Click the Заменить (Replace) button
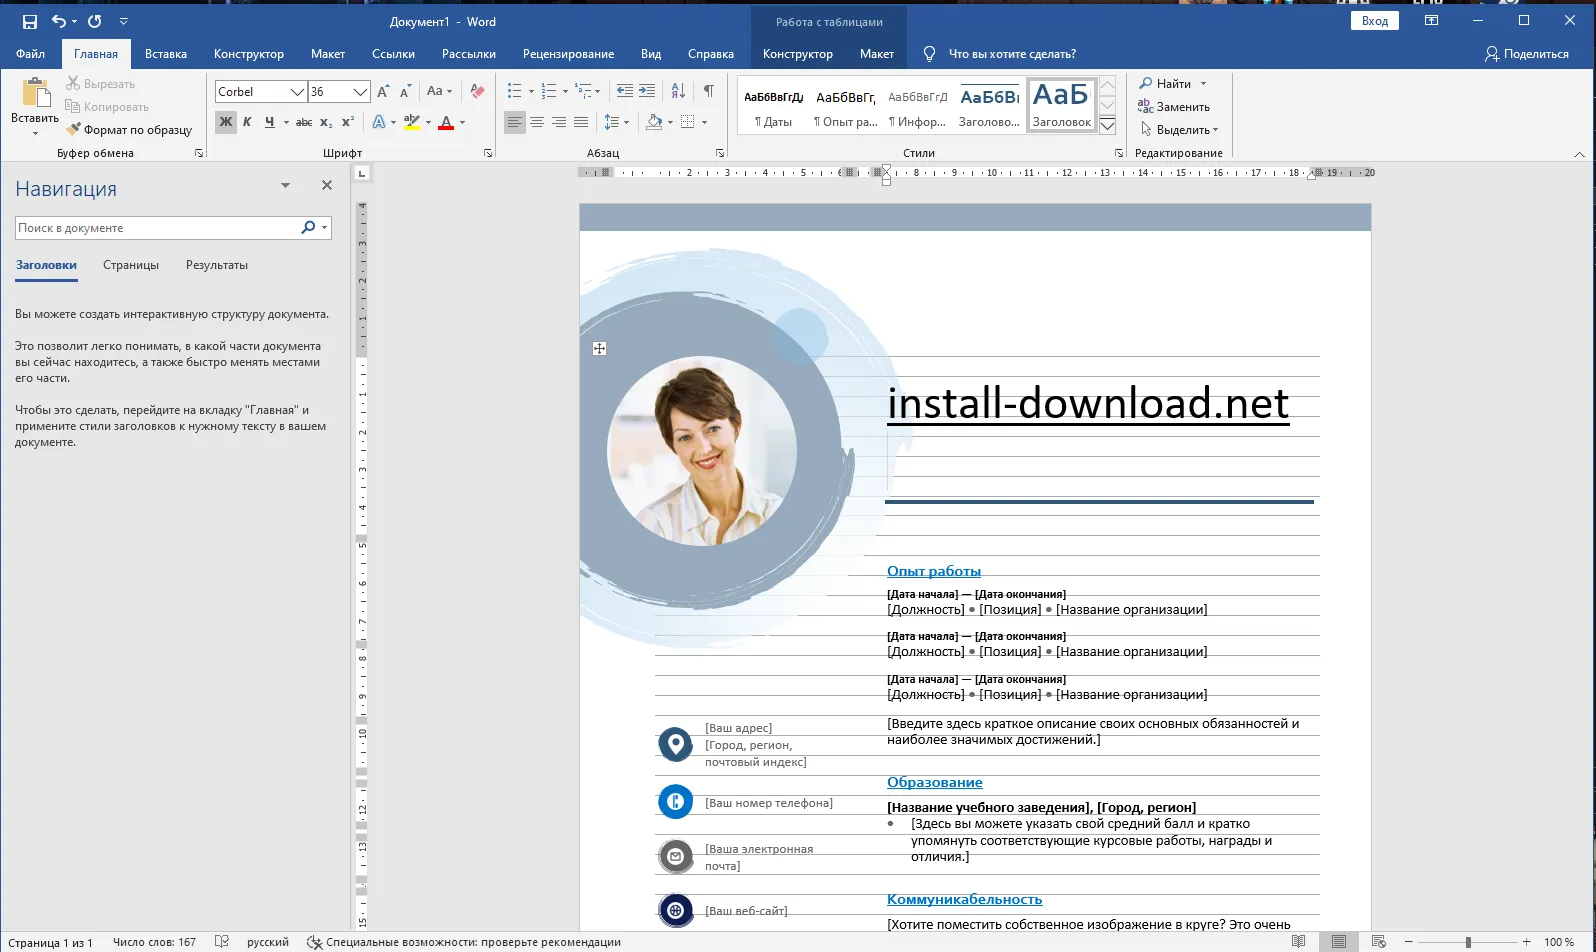Viewport: 1596px width, 952px height. coord(1174,107)
